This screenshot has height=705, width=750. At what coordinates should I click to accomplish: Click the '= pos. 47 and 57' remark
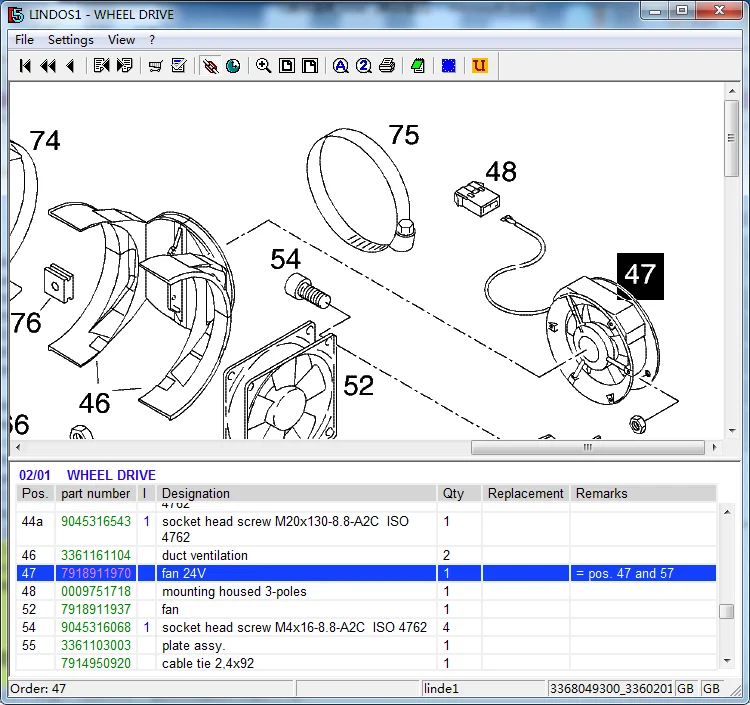coord(625,573)
